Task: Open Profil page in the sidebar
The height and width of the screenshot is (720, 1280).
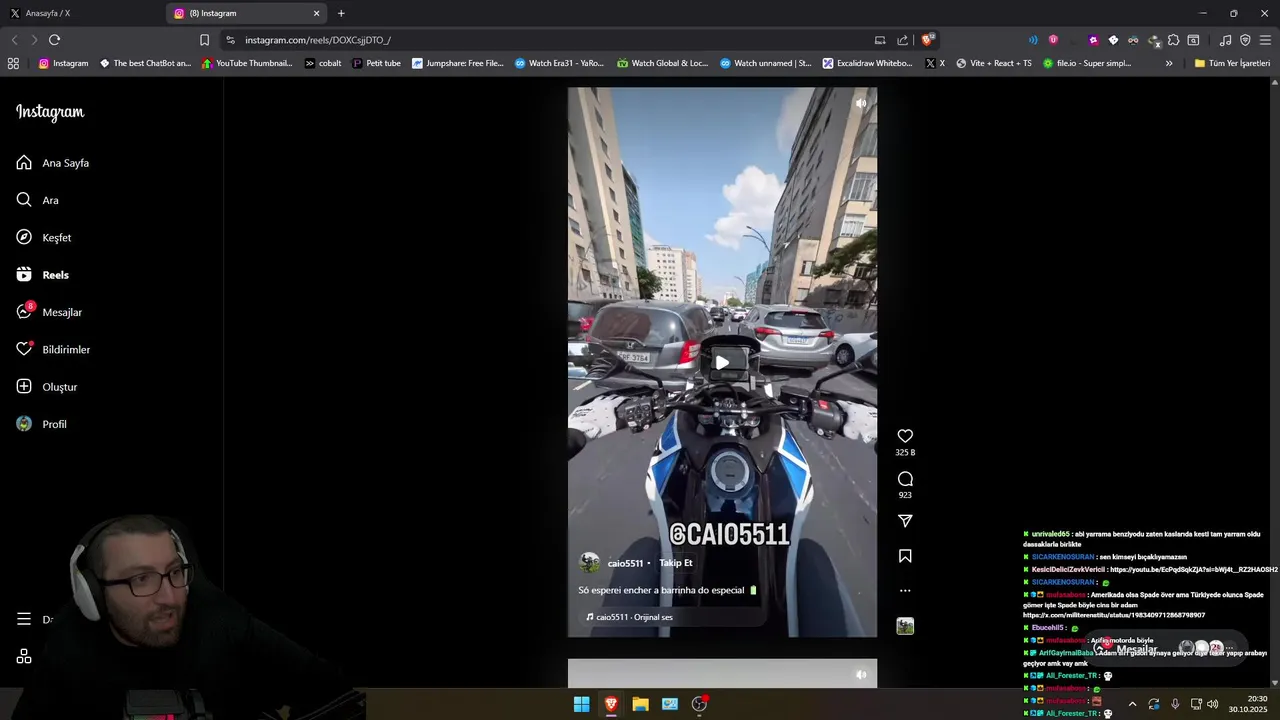Action: (x=41, y=424)
